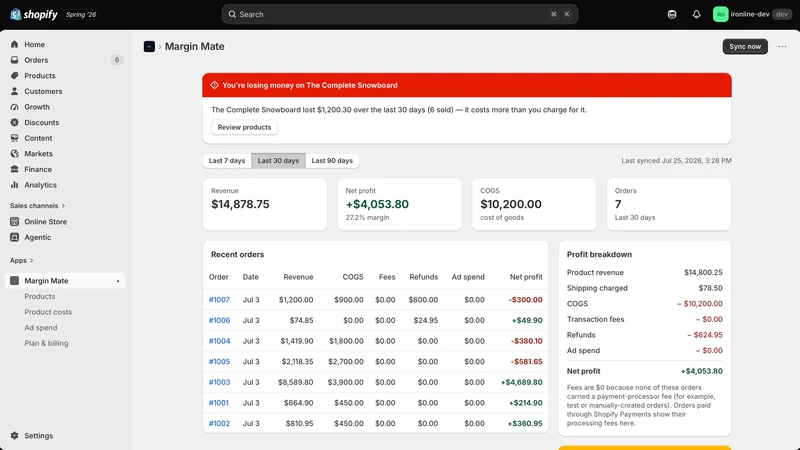
Task: Click Last synced Jul 25, 2026 text
Action: (676, 160)
